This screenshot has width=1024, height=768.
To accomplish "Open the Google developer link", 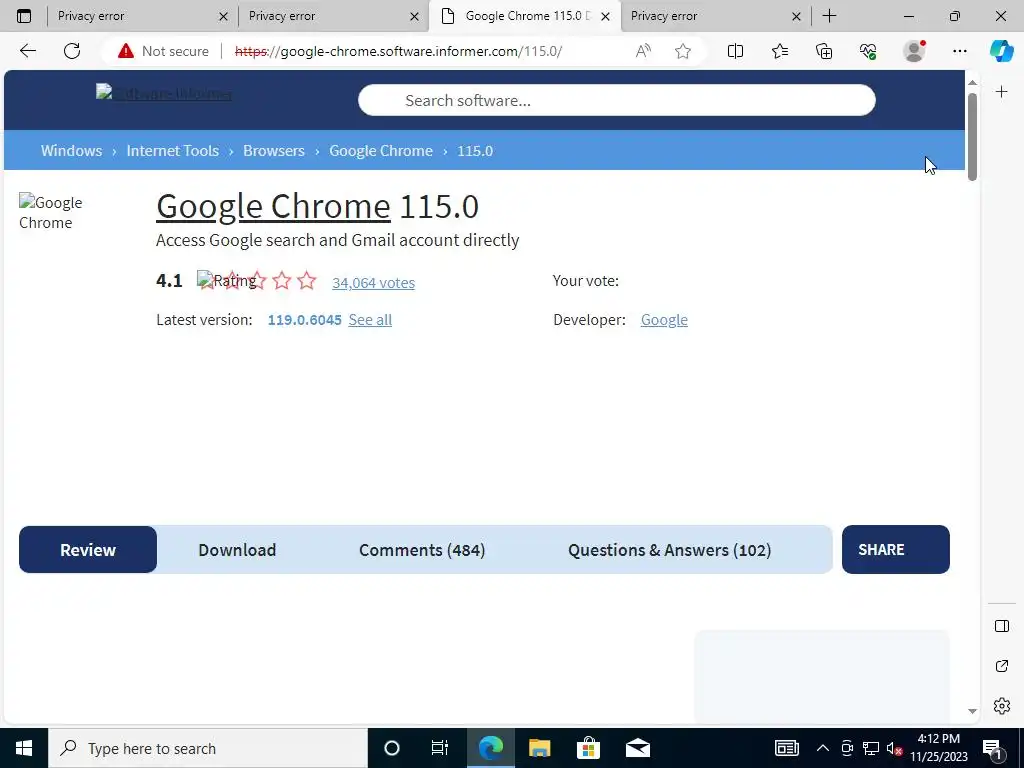I will click(664, 320).
